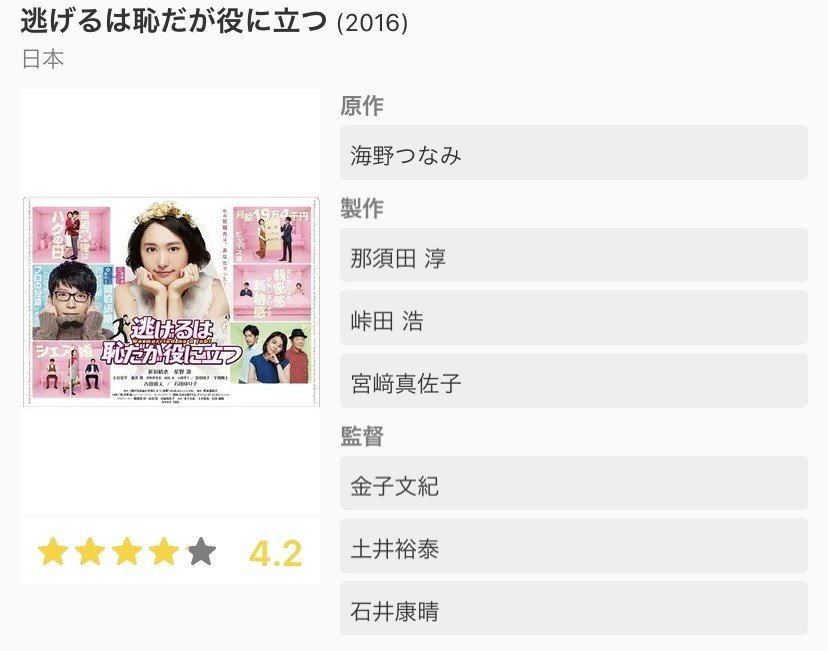Screen dimensions: 828x651
Task: Click the 製作 section heading
Action: pos(362,209)
